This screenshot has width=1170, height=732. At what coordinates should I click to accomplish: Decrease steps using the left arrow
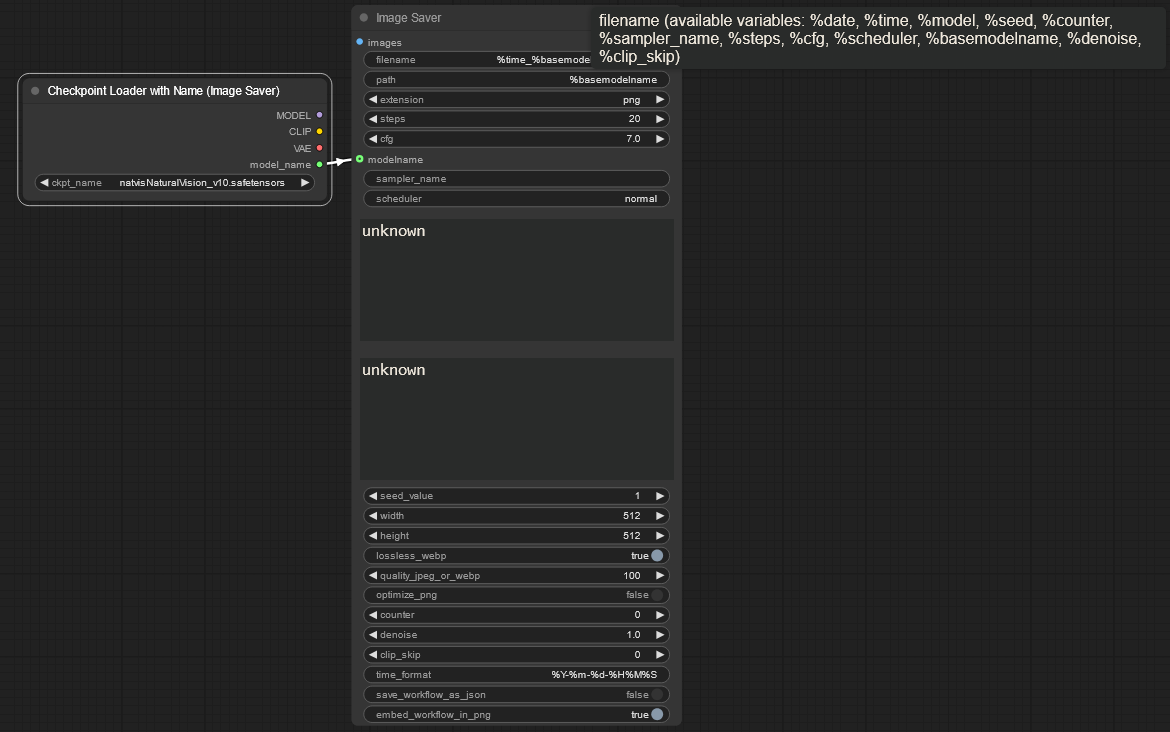[373, 119]
